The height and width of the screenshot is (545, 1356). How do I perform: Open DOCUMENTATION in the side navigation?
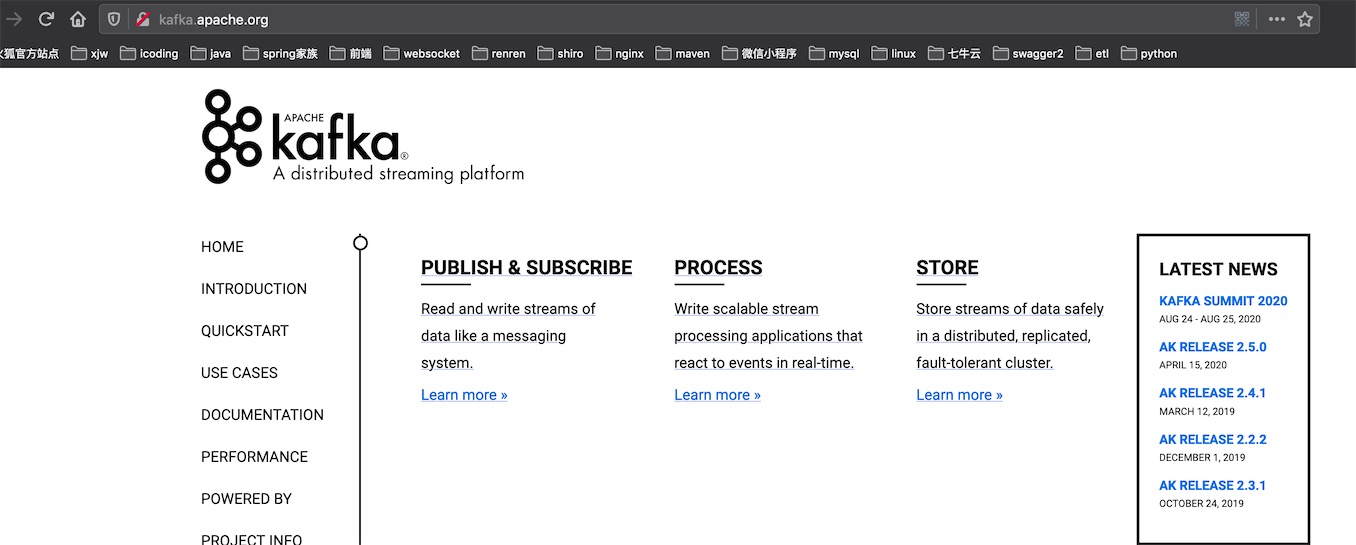(262, 415)
